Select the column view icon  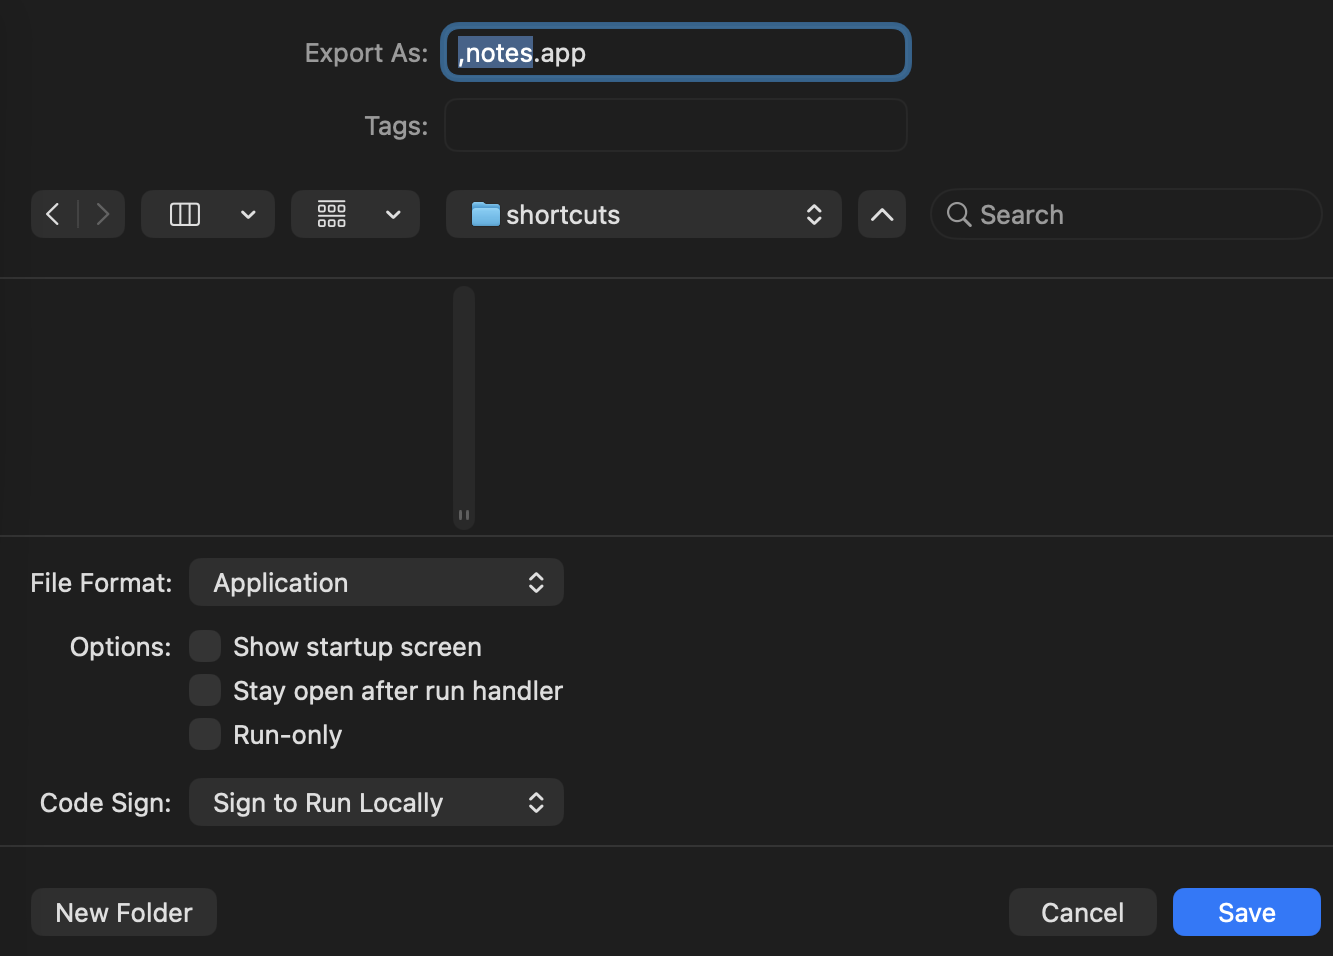click(184, 213)
